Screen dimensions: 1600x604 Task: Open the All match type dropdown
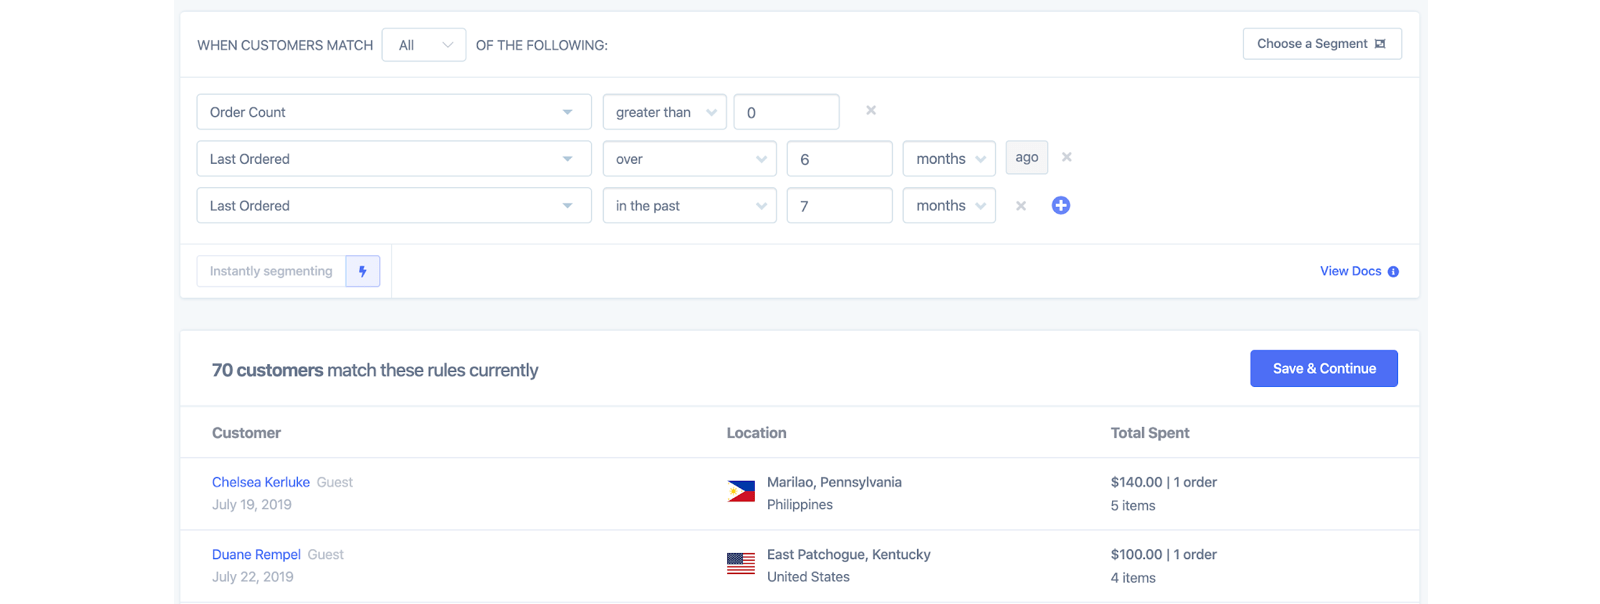[x=424, y=45]
